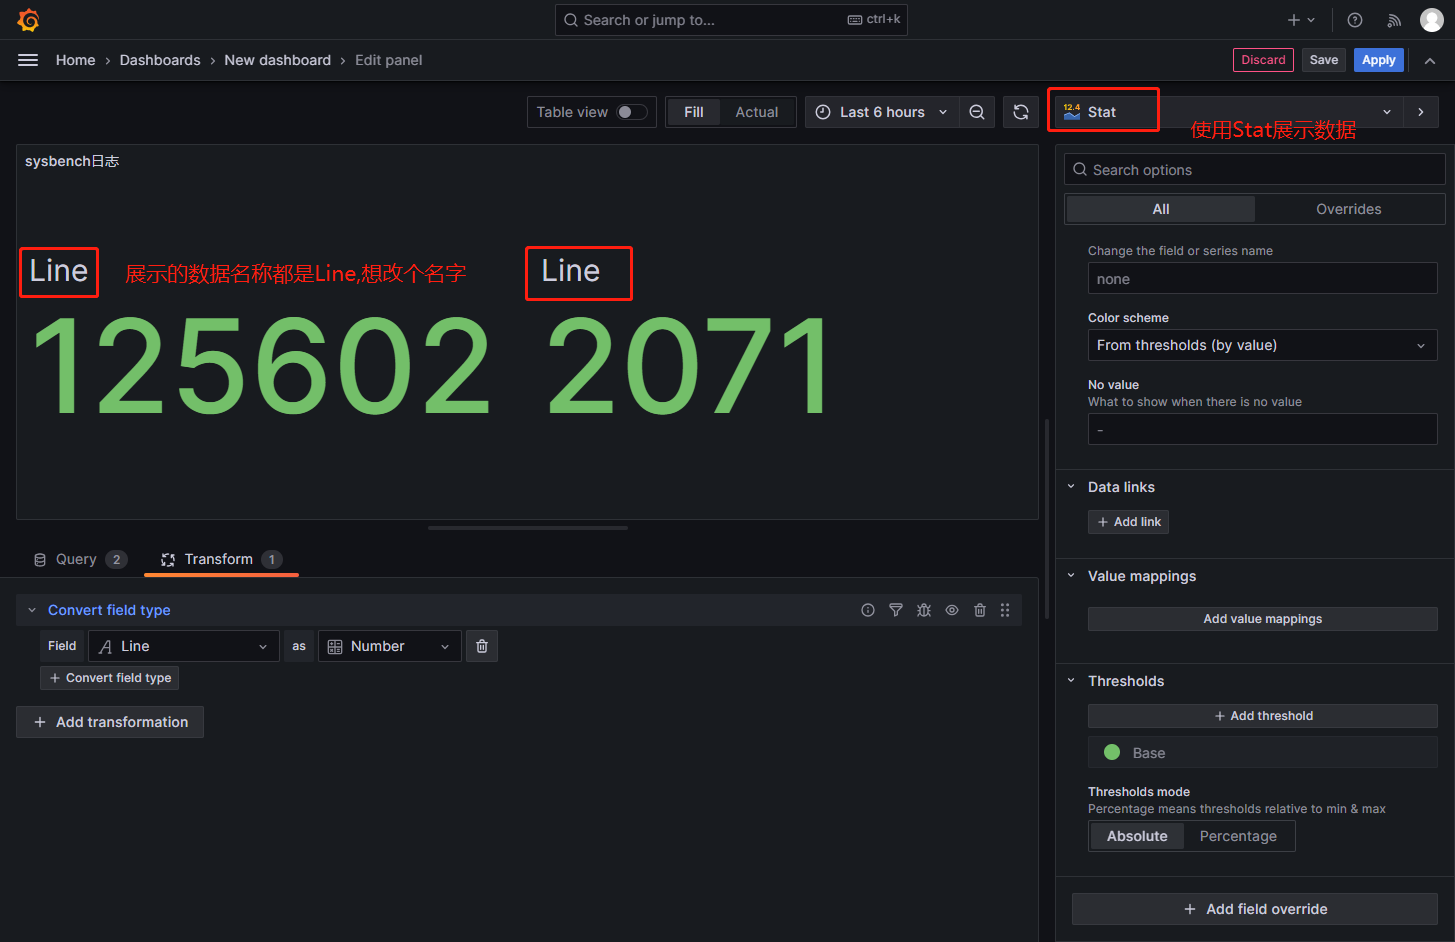Click the Apply button

tap(1379, 60)
